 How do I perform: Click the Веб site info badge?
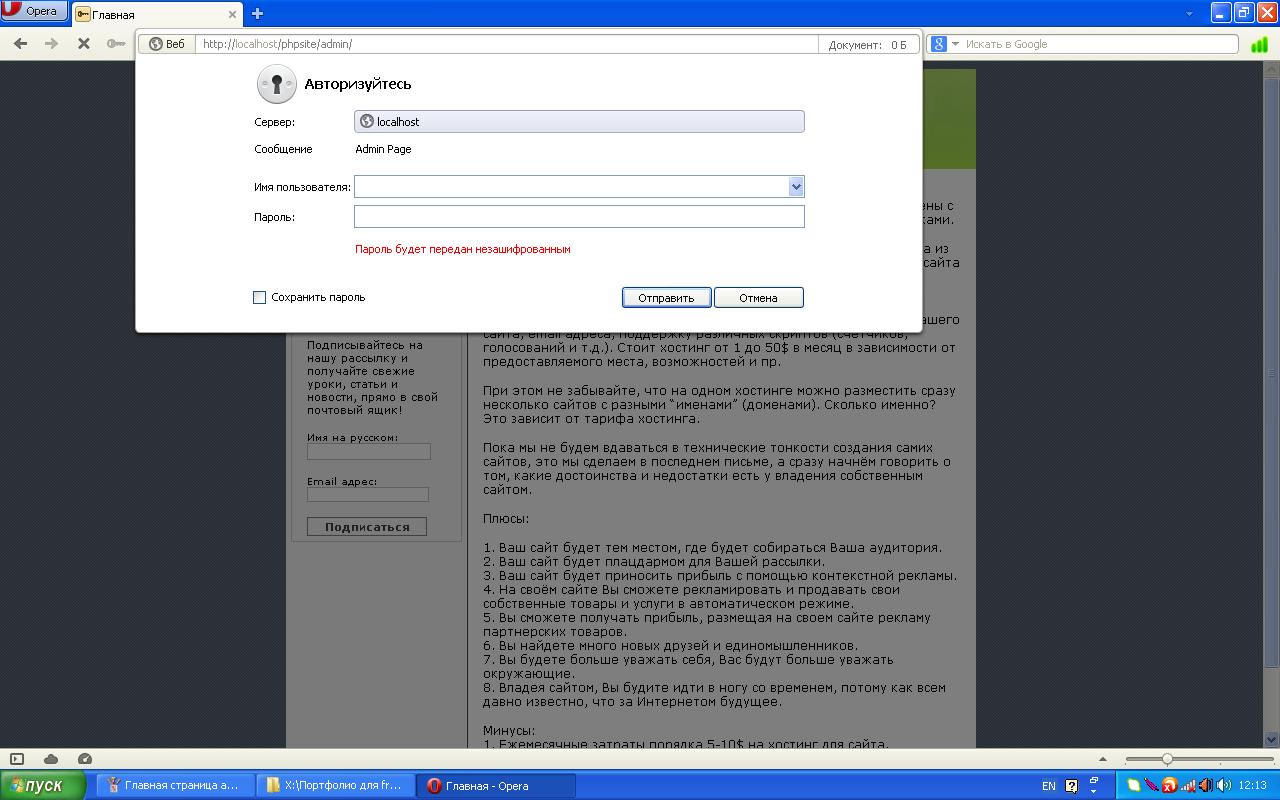(x=167, y=44)
